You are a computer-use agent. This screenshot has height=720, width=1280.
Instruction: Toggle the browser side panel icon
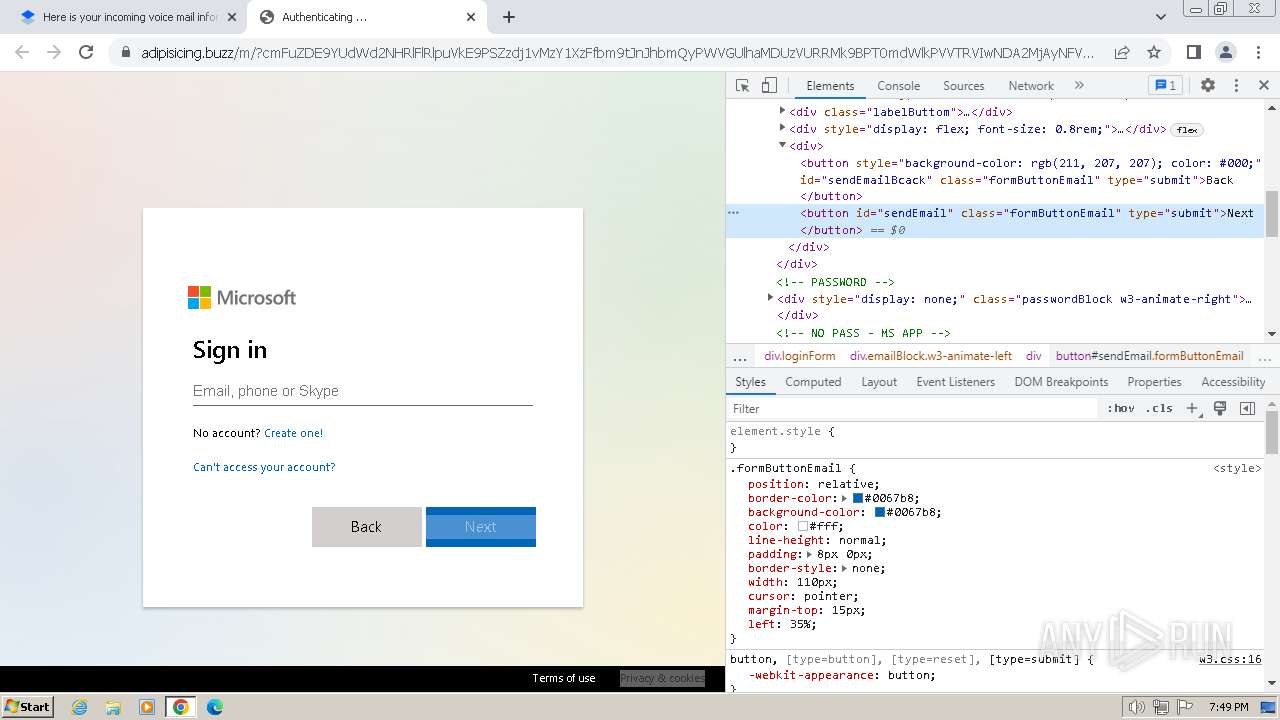click(x=1194, y=52)
